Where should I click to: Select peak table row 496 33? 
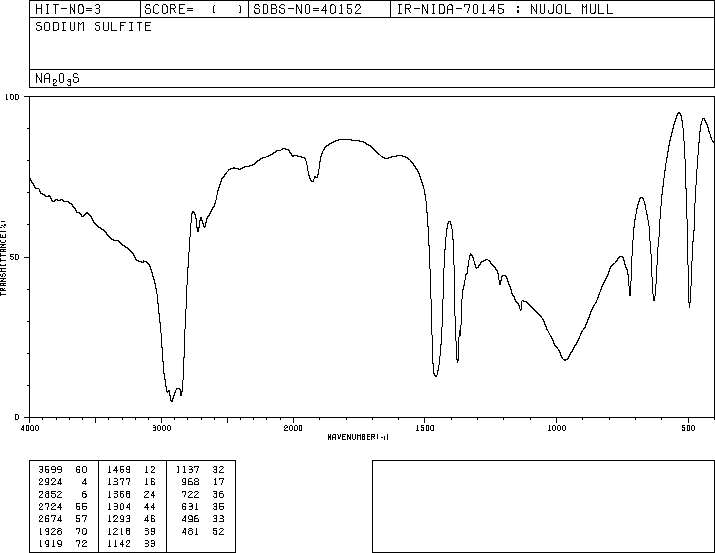tap(202, 519)
